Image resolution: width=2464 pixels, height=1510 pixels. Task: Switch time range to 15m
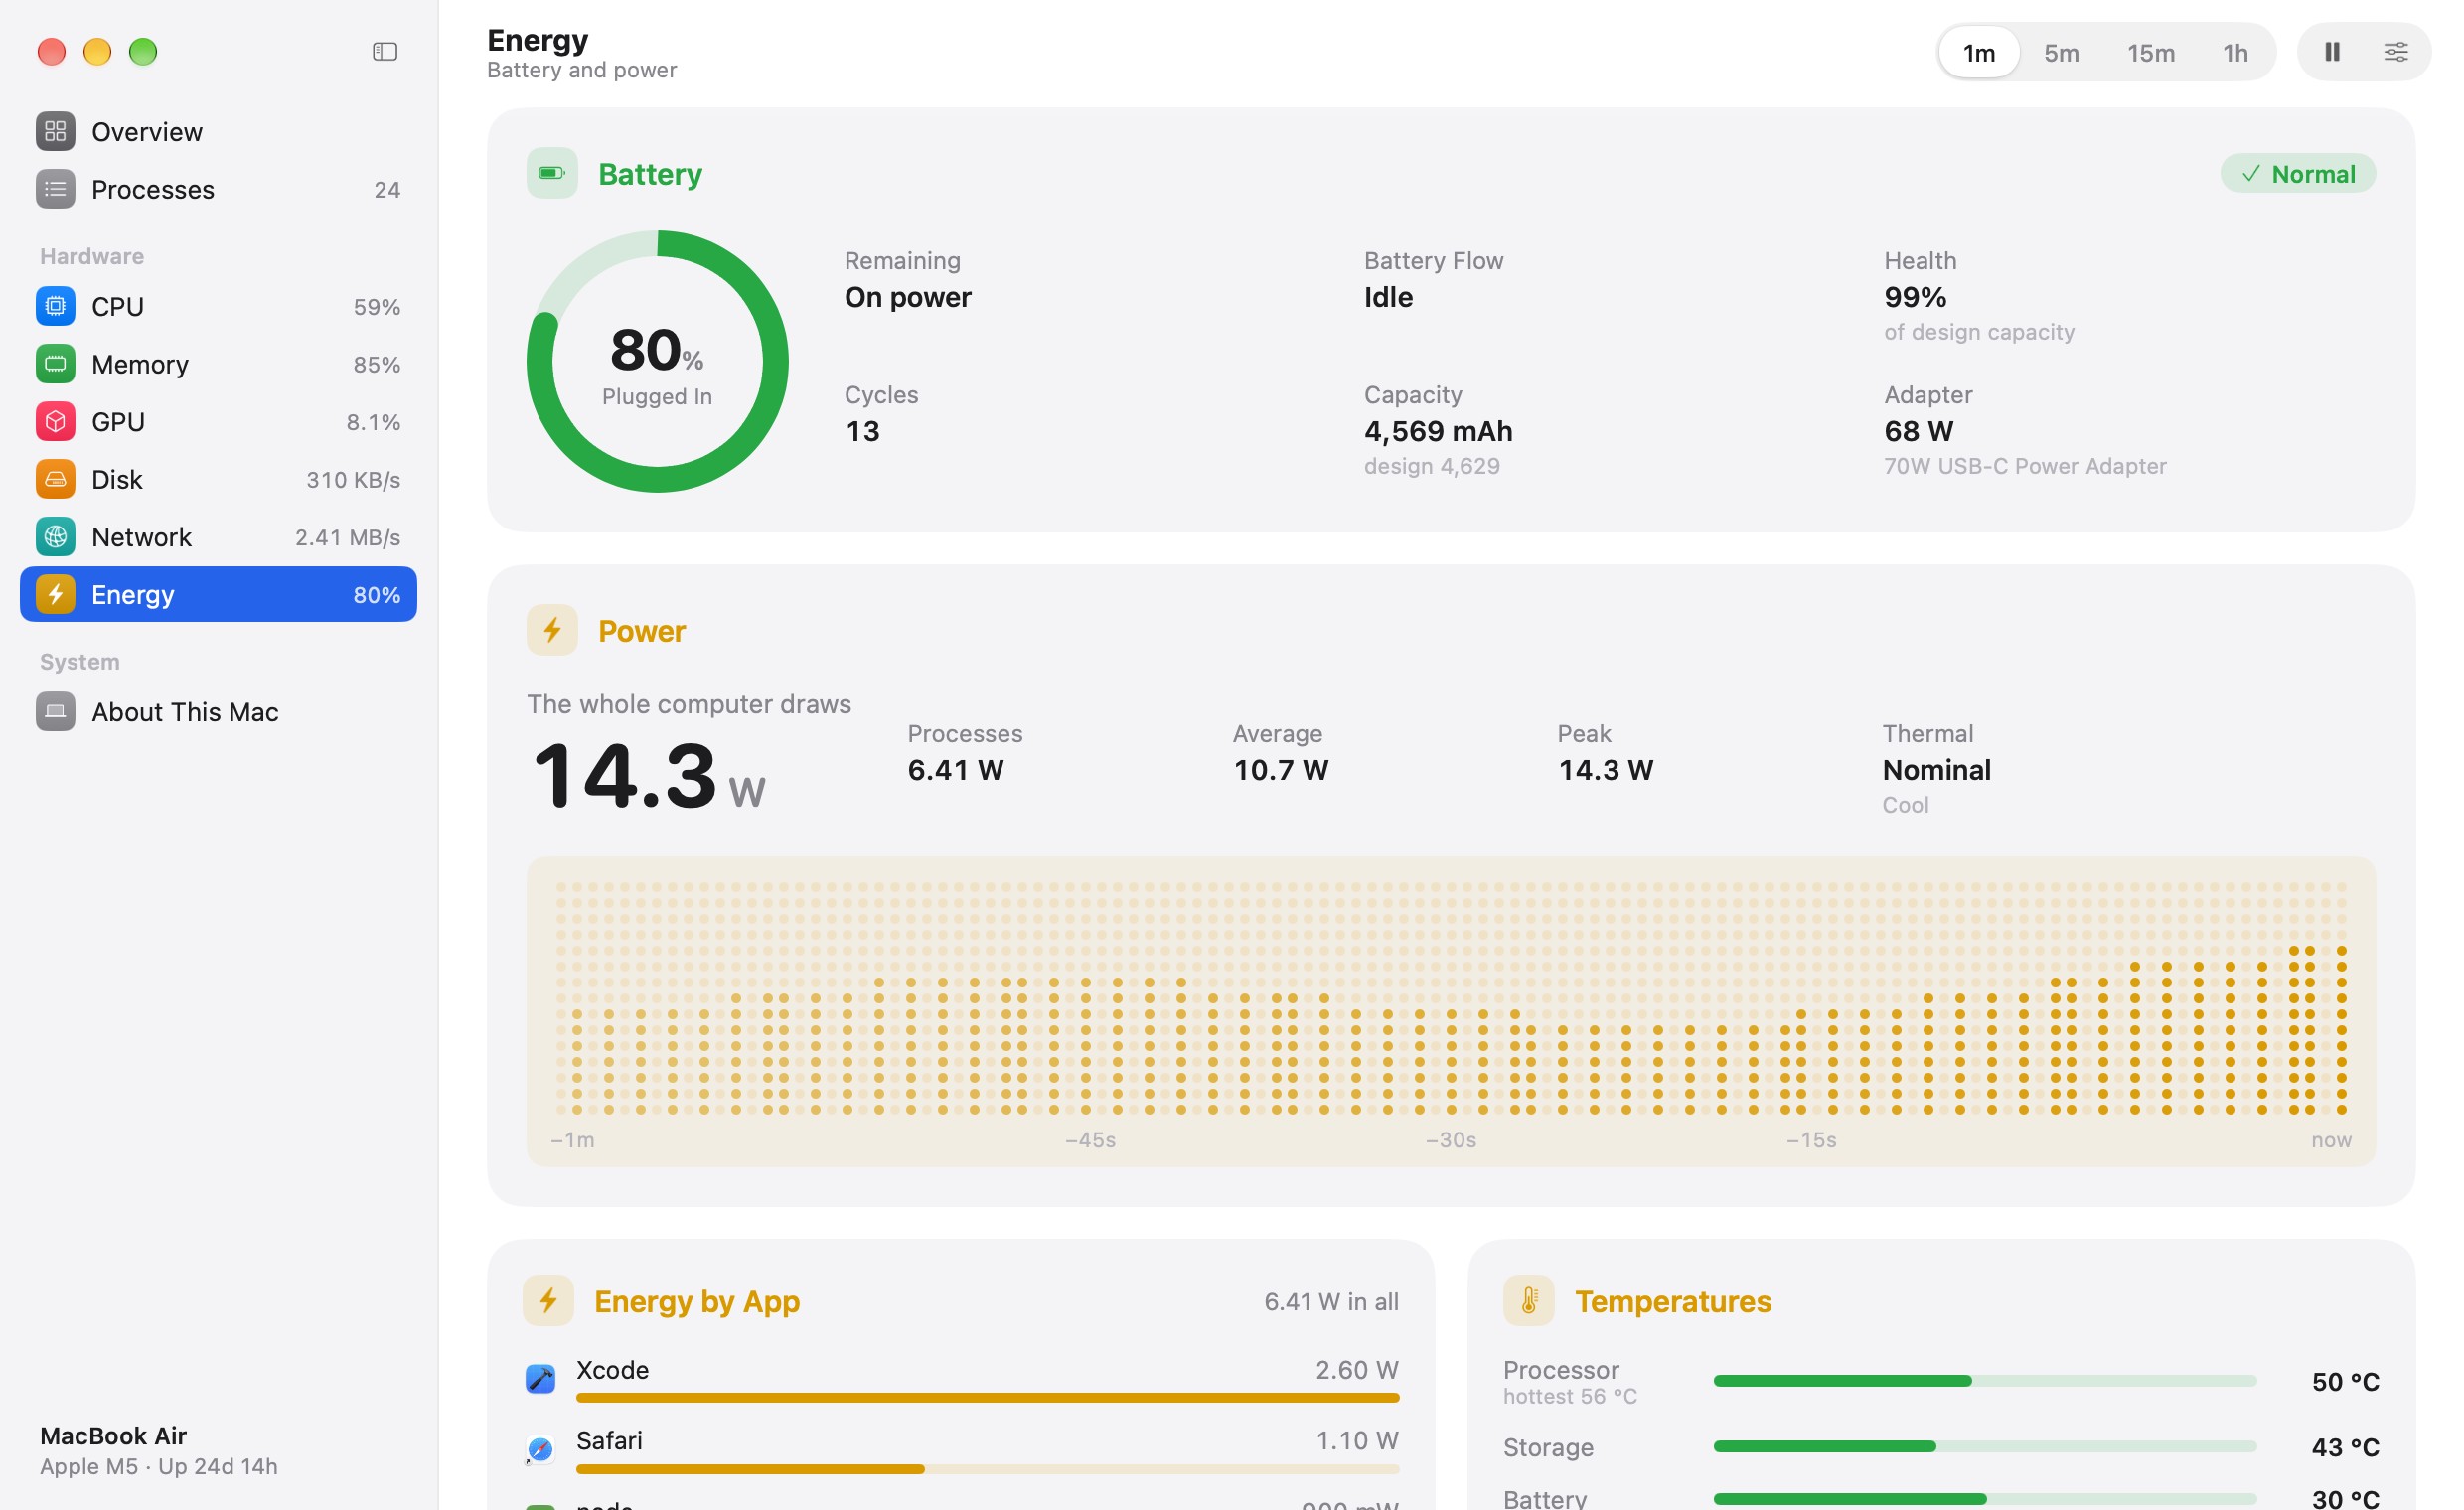point(2150,52)
